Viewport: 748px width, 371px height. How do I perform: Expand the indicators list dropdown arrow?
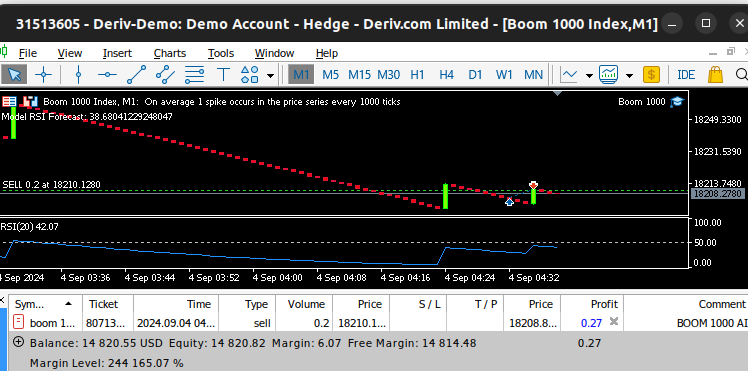tap(629, 75)
